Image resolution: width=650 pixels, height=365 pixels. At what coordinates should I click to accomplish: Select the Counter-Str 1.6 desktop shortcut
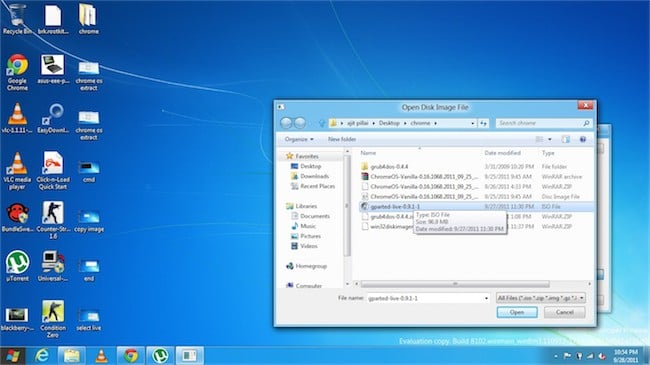53,220
